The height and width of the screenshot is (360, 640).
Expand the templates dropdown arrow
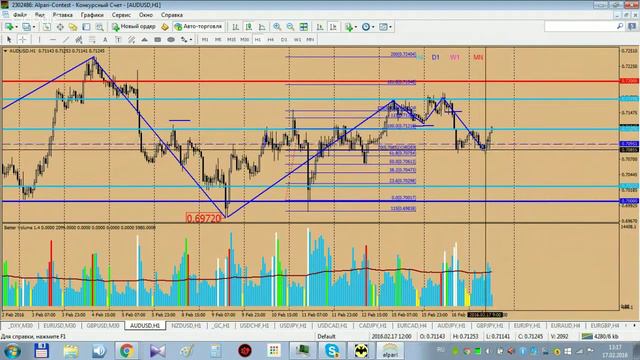pyautogui.click(x=390, y=27)
